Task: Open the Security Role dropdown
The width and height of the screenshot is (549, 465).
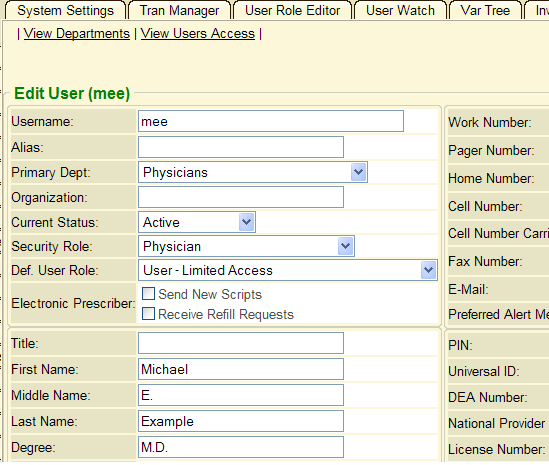Action: (x=346, y=246)
